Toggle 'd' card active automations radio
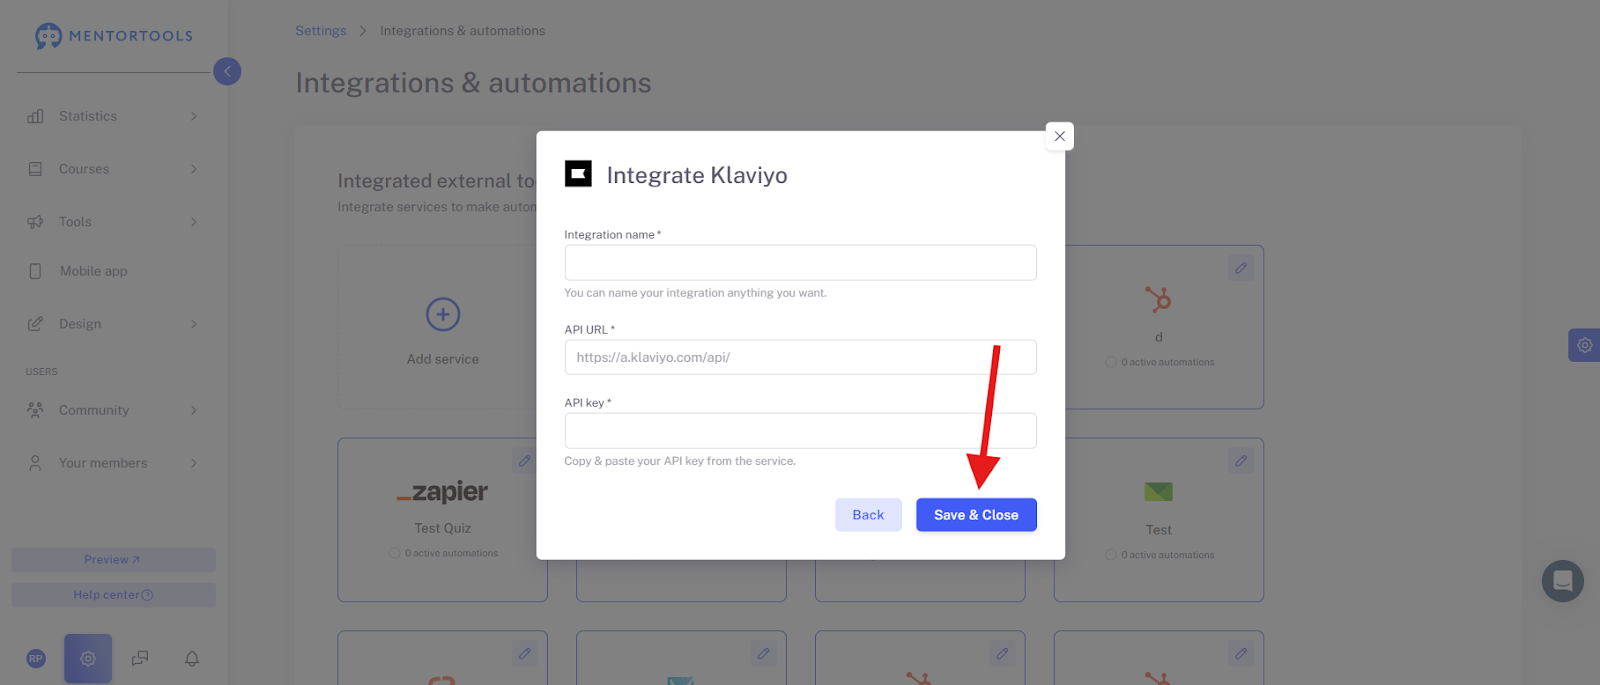Screen dimensions: 1600x685 coord(1111,362)
